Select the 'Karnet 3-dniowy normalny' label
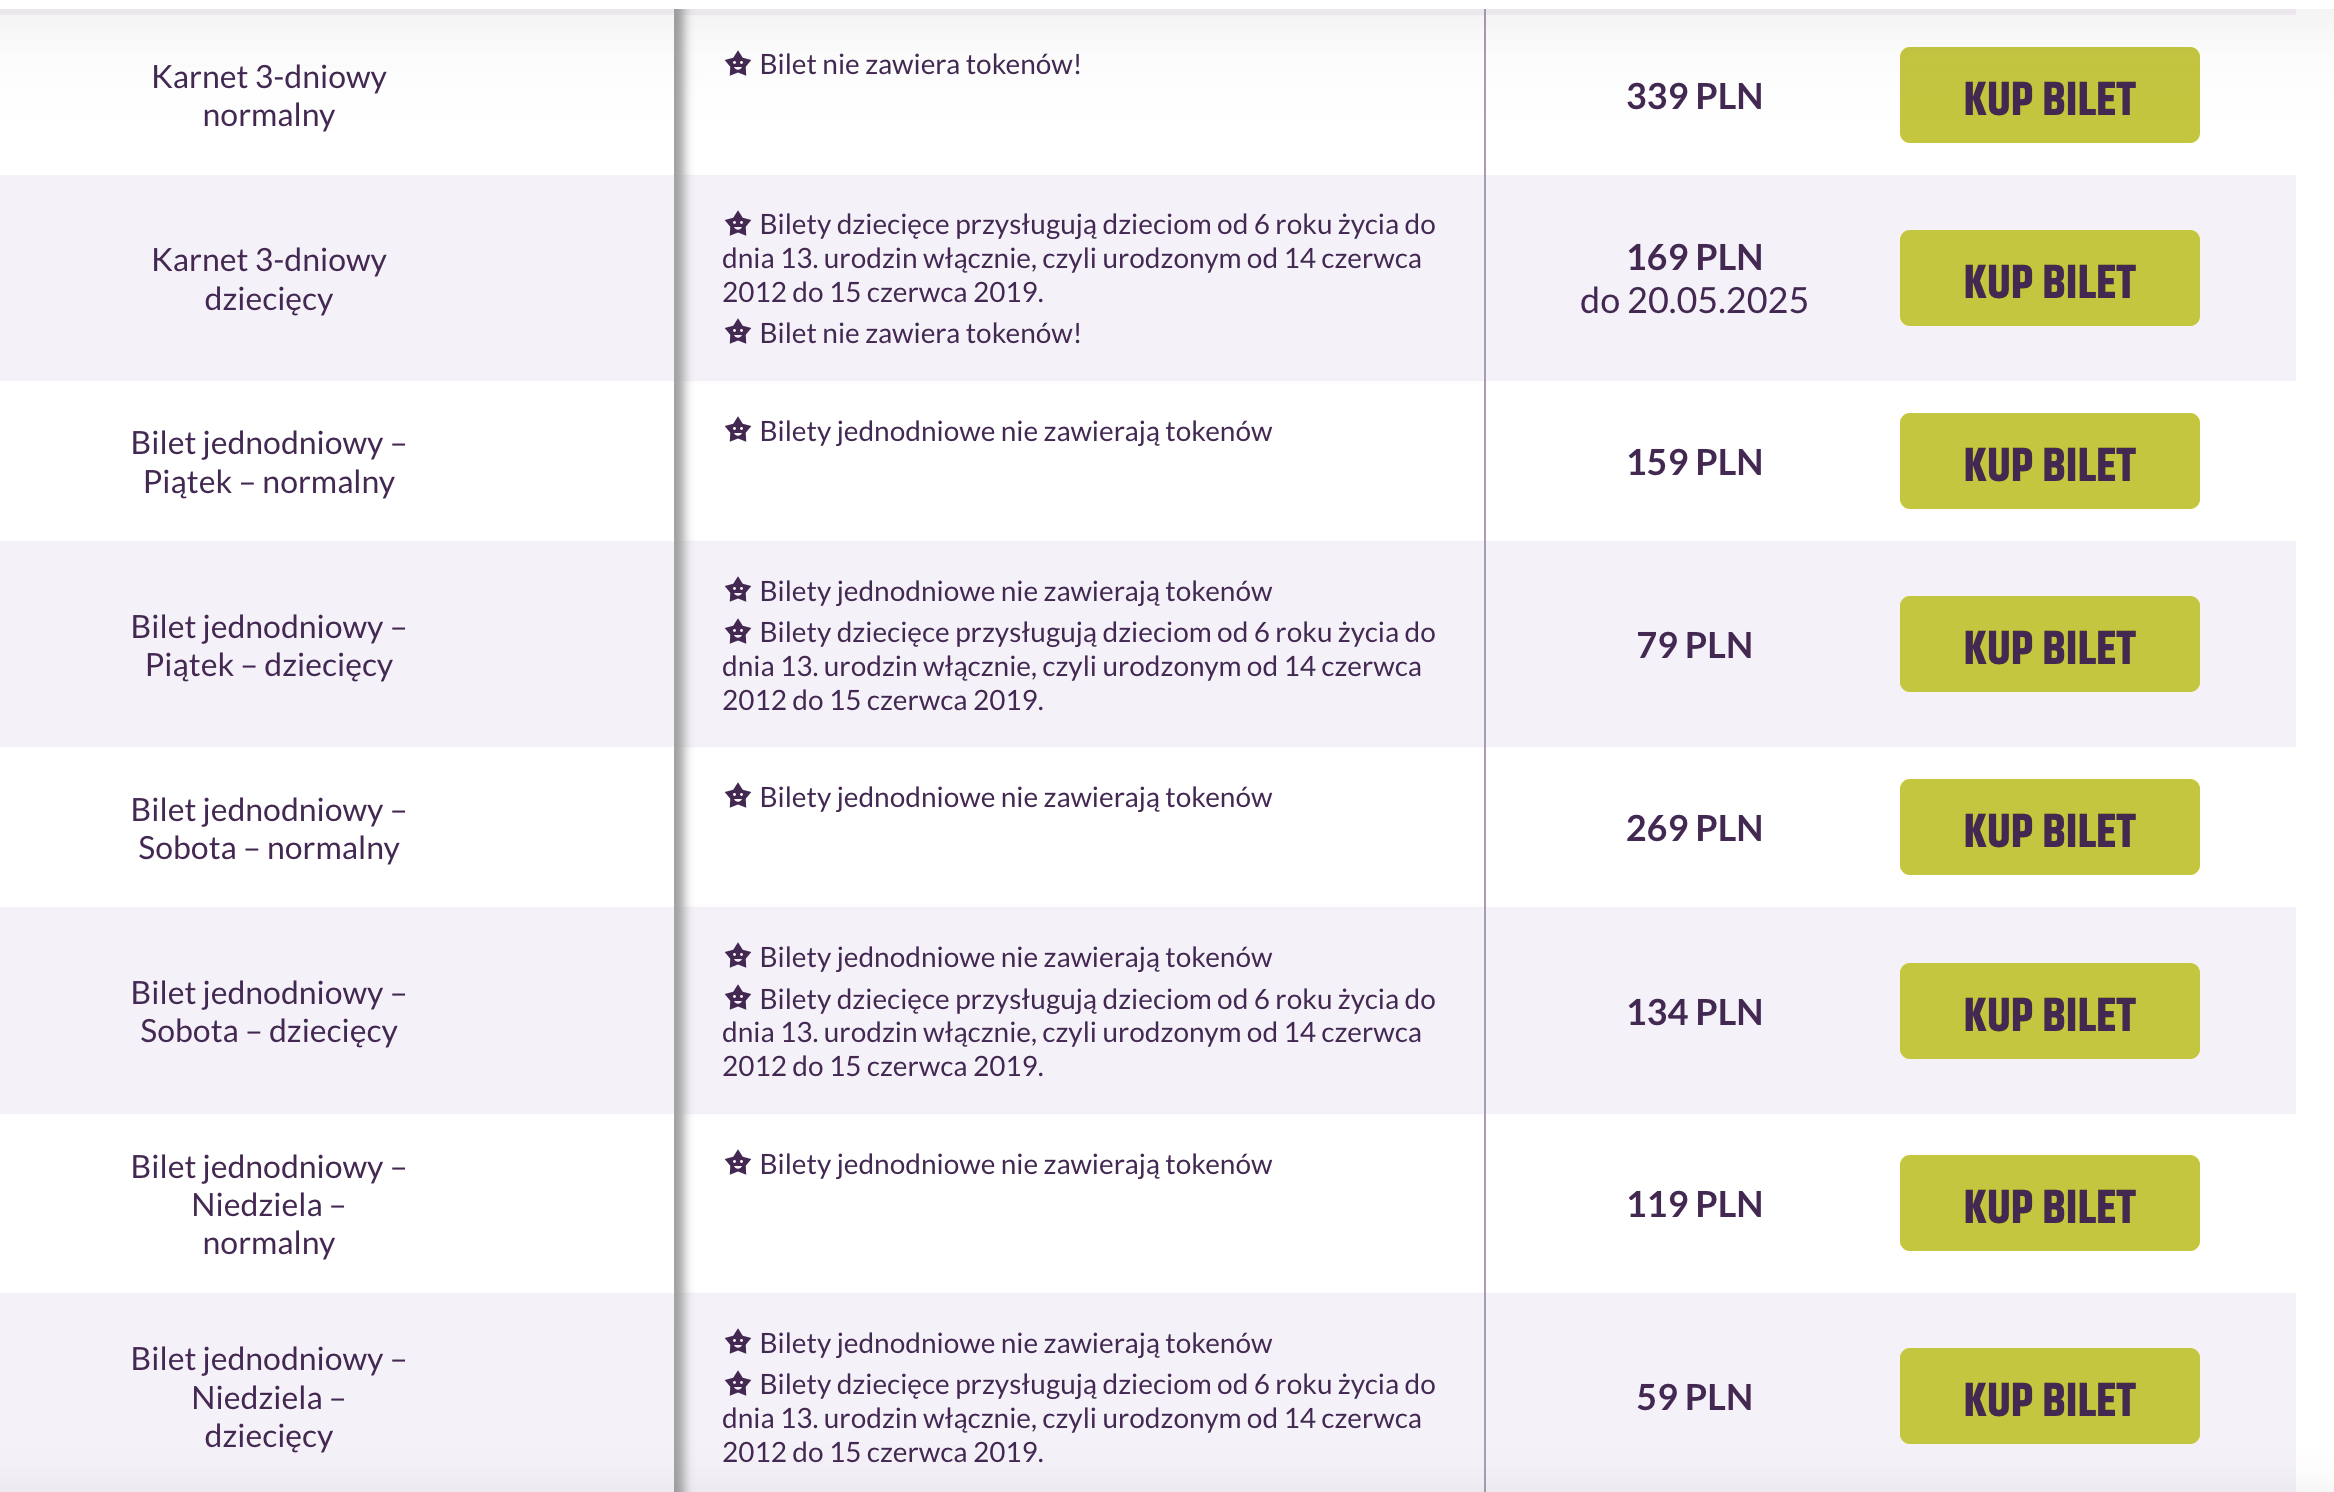This screenshot has height=1492, width=2334. [x=269, y=96]
